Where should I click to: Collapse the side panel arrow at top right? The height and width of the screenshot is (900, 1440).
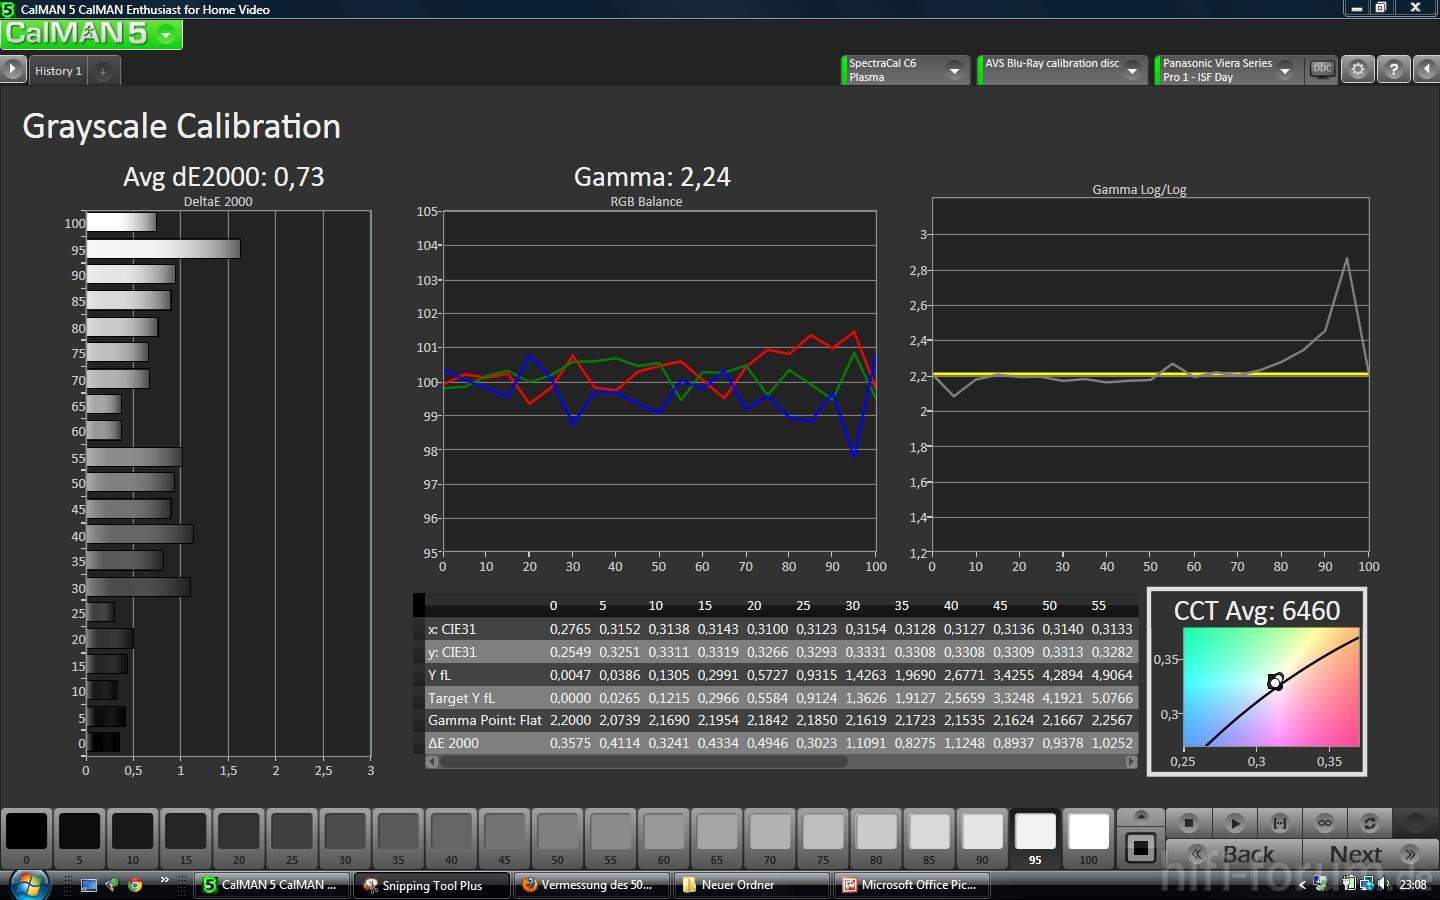pos(1426,70)
